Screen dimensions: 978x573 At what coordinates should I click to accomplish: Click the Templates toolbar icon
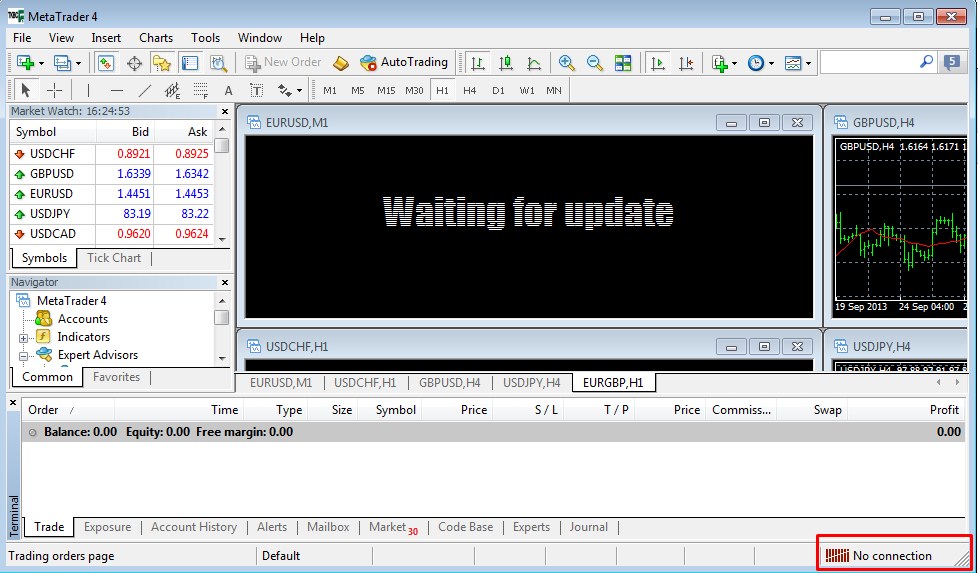tap(793, 62)
